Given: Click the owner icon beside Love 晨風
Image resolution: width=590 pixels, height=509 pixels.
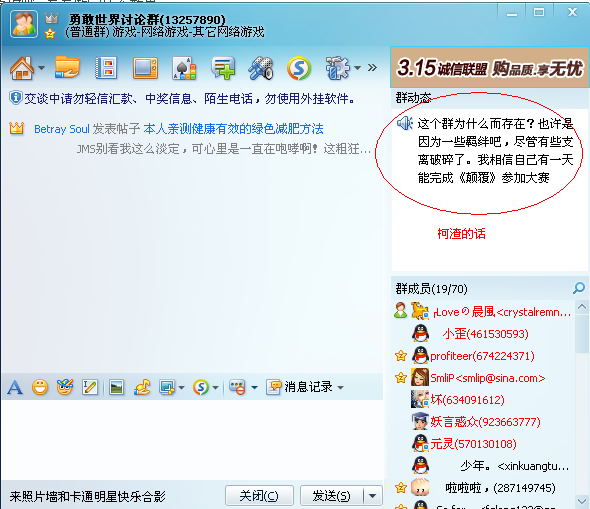Looking at the screenshot, I should coord(401,310).
